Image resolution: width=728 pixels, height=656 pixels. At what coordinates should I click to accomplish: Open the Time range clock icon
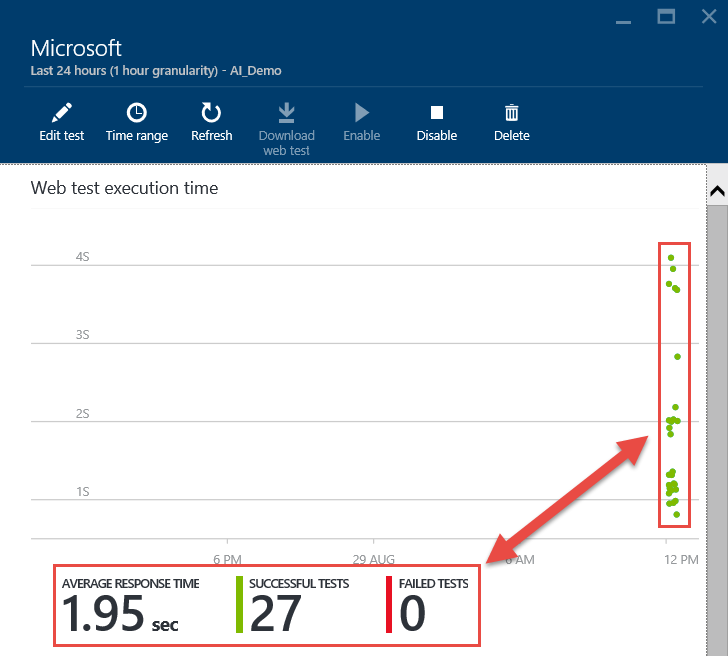pyautogui.click(x=136, y=113)
